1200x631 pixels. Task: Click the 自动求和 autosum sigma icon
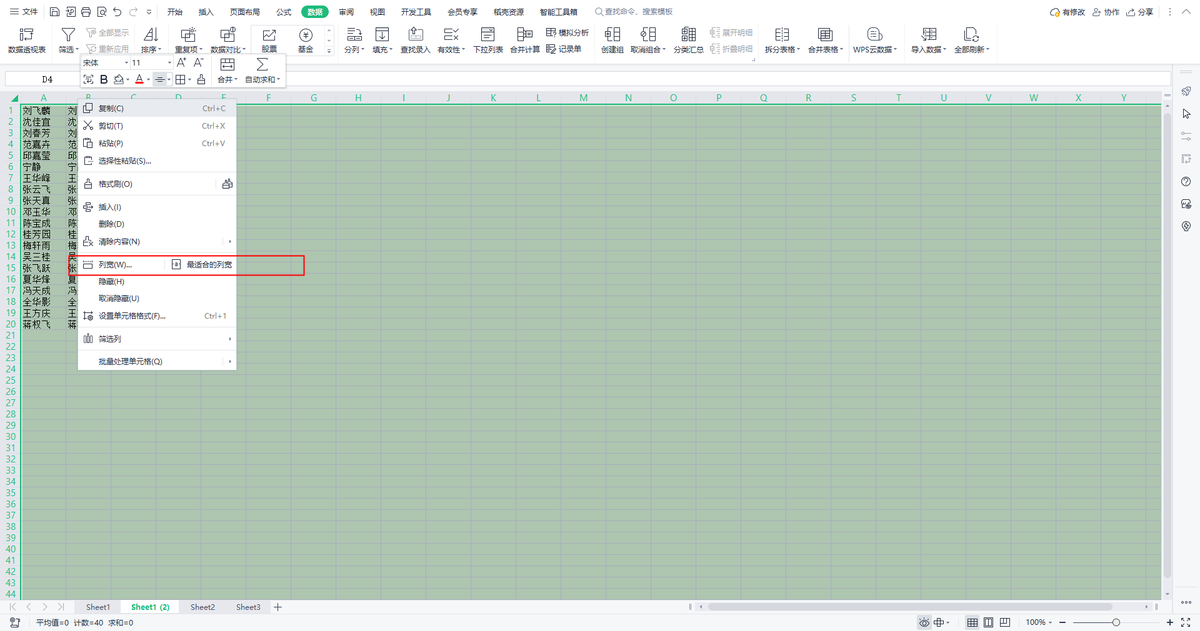(262, 64)
